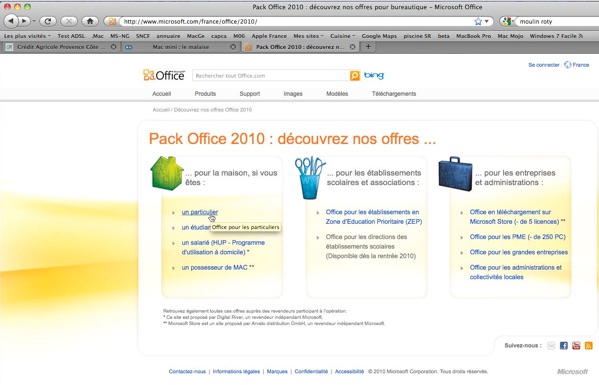Close the 'Crédit Agricole' tab
This screenshot has width=599, height=385.
click(x=113, y=47)
